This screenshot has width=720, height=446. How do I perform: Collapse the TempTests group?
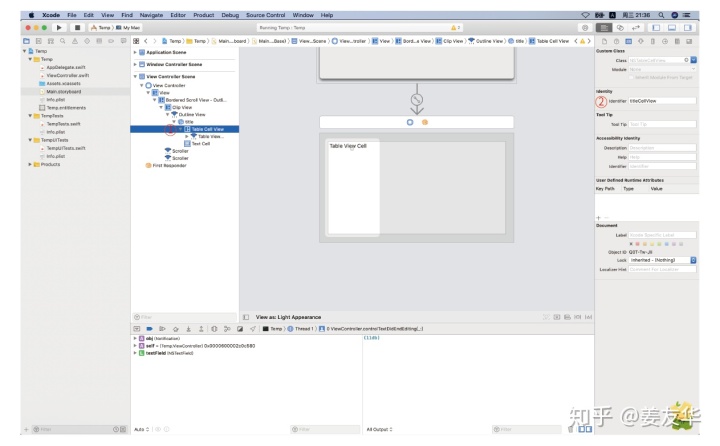point(30,116)
